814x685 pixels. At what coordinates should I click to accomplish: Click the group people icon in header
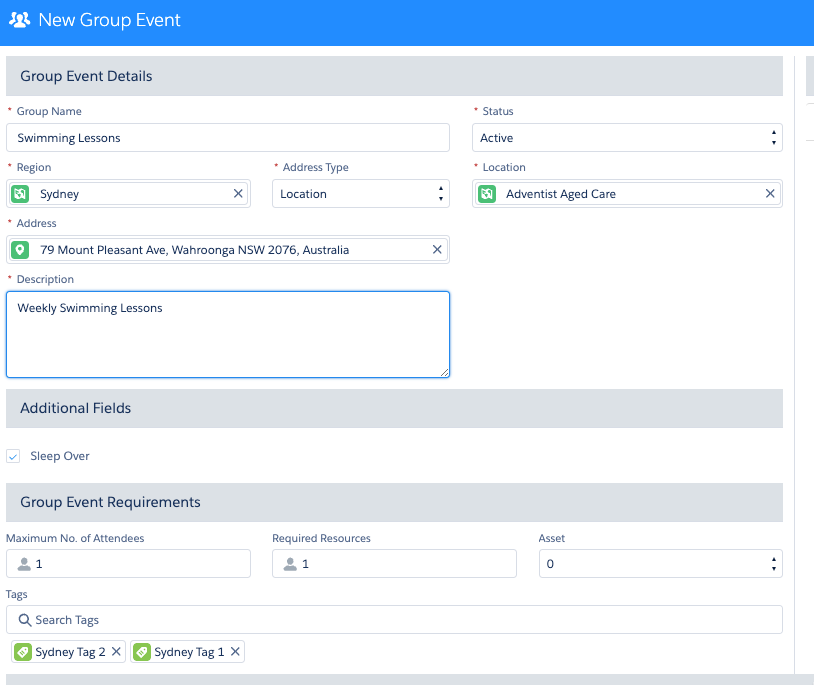pos(19,20)
